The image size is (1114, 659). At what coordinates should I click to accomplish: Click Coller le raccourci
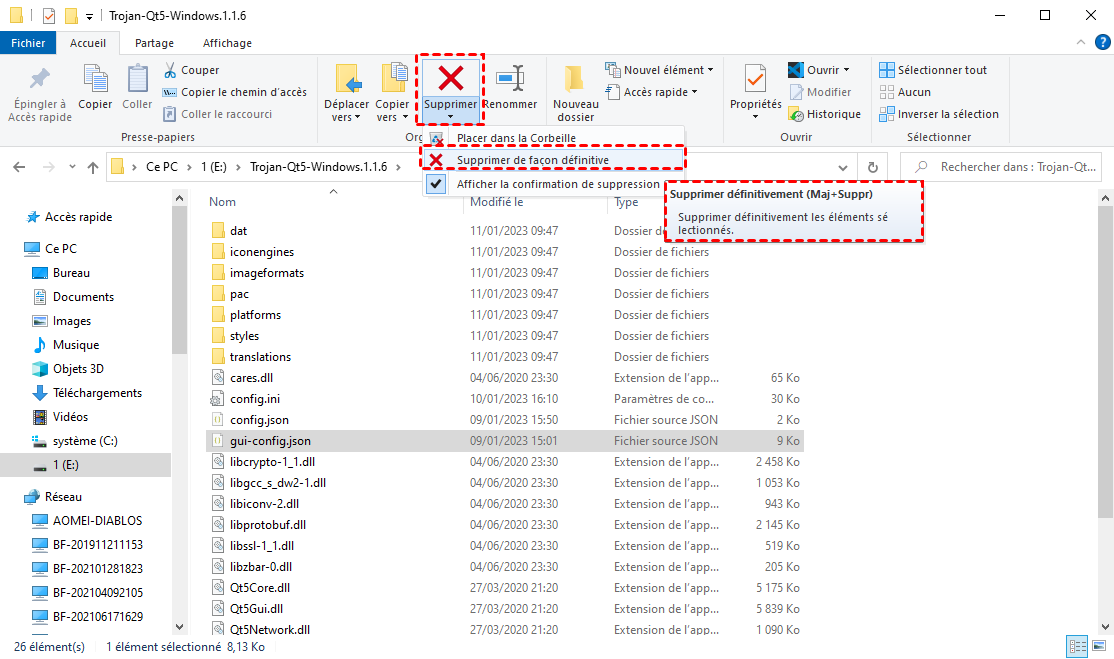tap(217, 114)
